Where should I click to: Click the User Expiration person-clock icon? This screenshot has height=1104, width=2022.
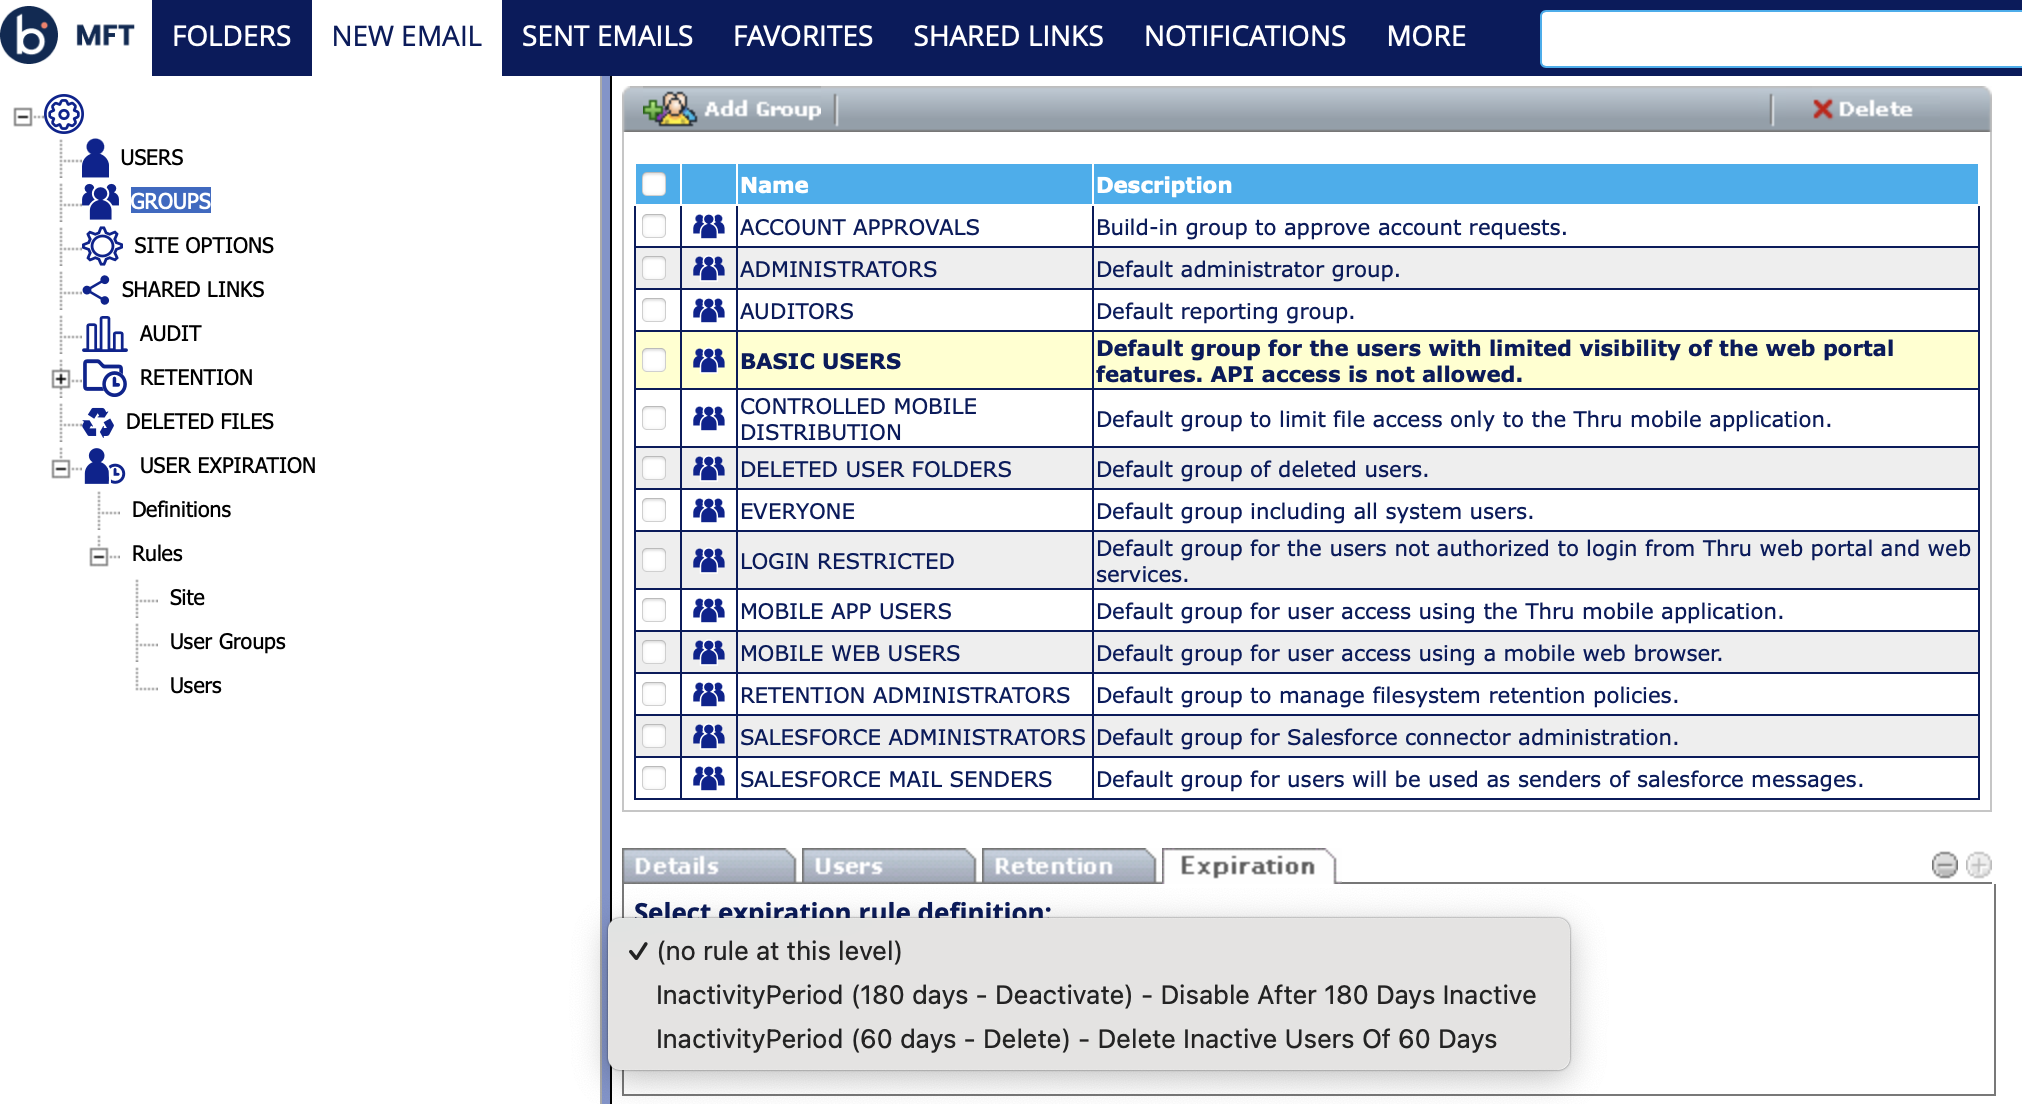(104, 466)
